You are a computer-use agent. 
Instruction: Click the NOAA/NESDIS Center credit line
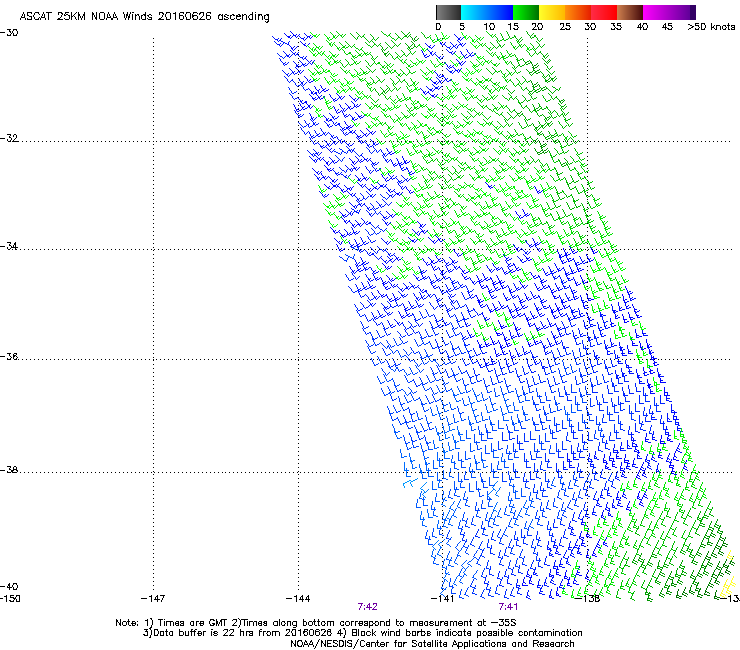coord(432,644)
